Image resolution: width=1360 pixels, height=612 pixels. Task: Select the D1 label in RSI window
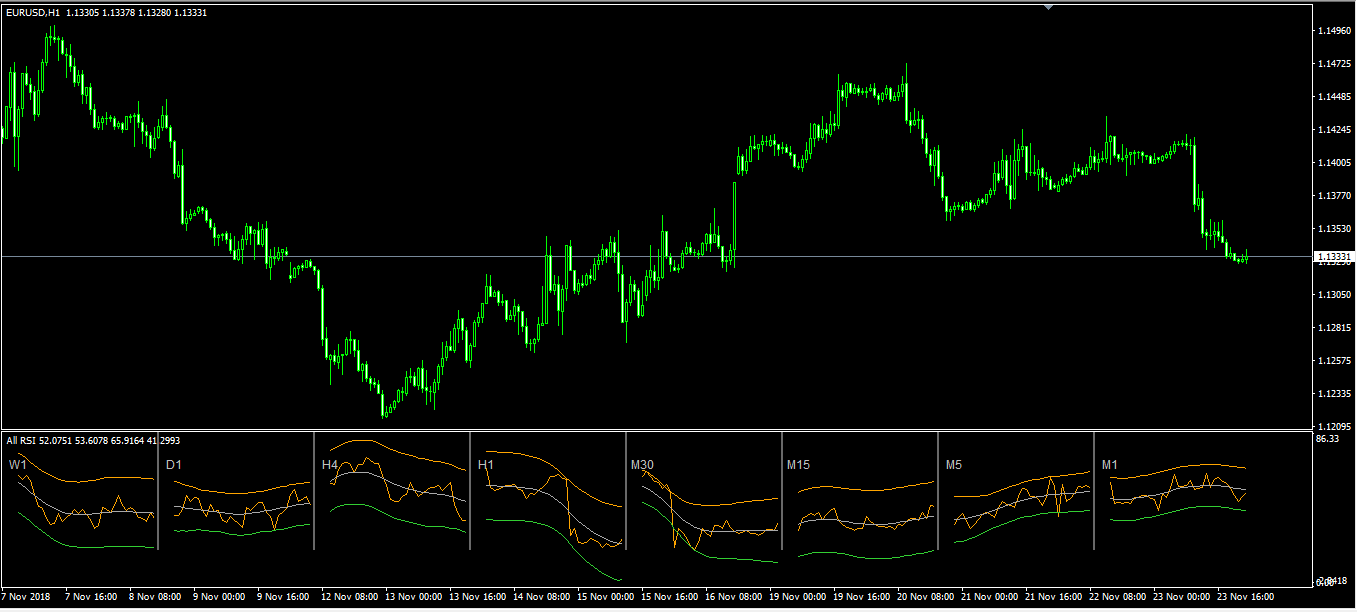coord(173,465)
